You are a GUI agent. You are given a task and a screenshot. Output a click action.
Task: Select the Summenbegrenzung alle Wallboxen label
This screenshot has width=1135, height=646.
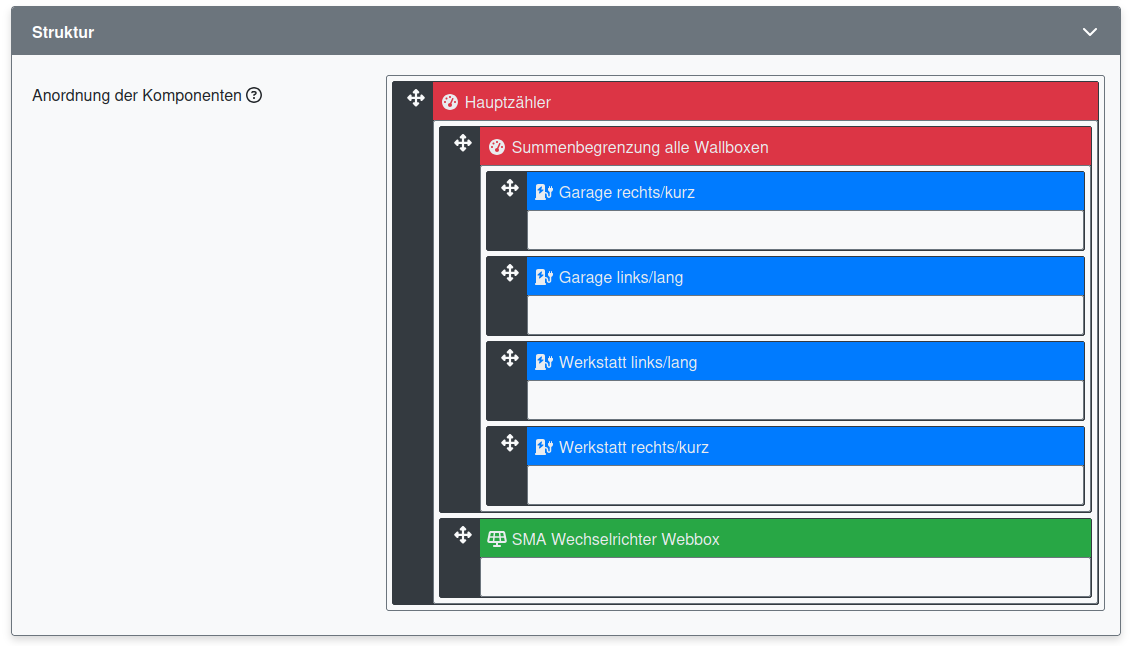click(x=640, y=147)
